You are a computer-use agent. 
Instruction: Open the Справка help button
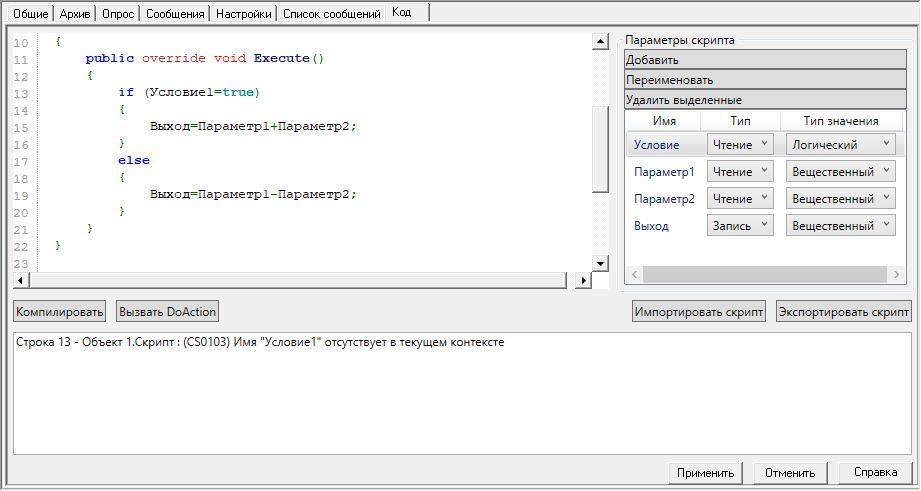coord(875,472)
